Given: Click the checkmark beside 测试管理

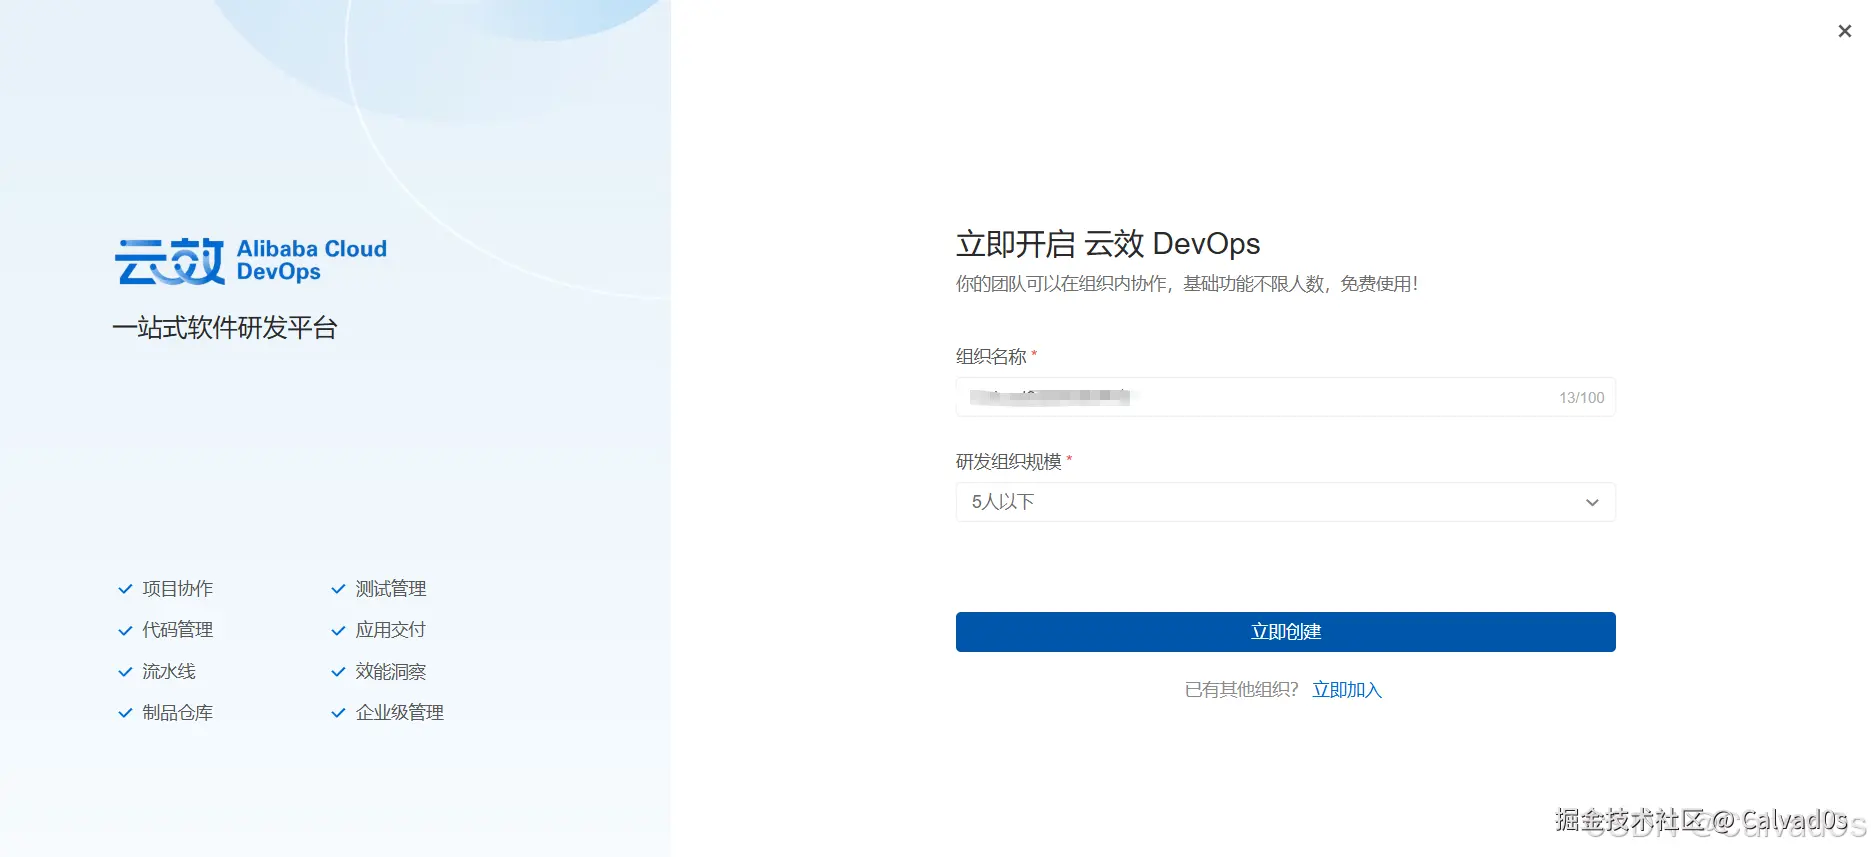Looking at the screenshot, I should pos(338,589).
